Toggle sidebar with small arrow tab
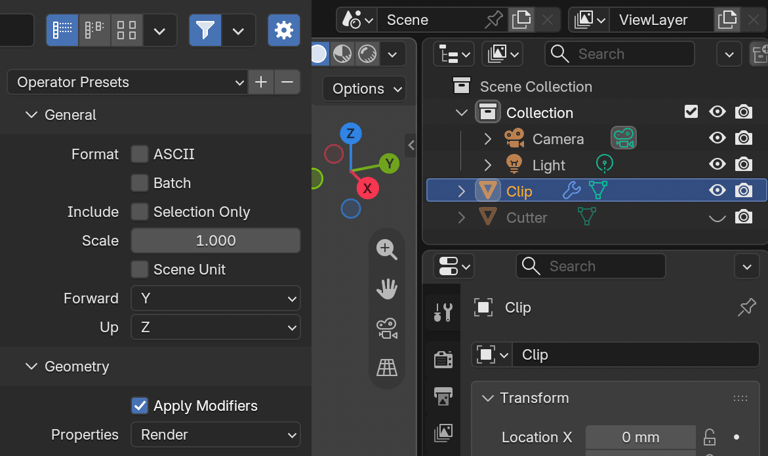This screenshot has width=768, height=456. pyautogui.click(x=411, y=145)
